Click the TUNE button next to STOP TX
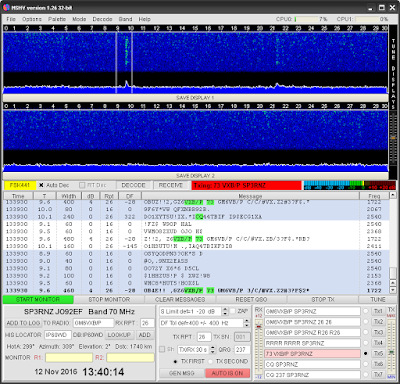This screenshot has width=400, height=384. (x=378, y=299)
